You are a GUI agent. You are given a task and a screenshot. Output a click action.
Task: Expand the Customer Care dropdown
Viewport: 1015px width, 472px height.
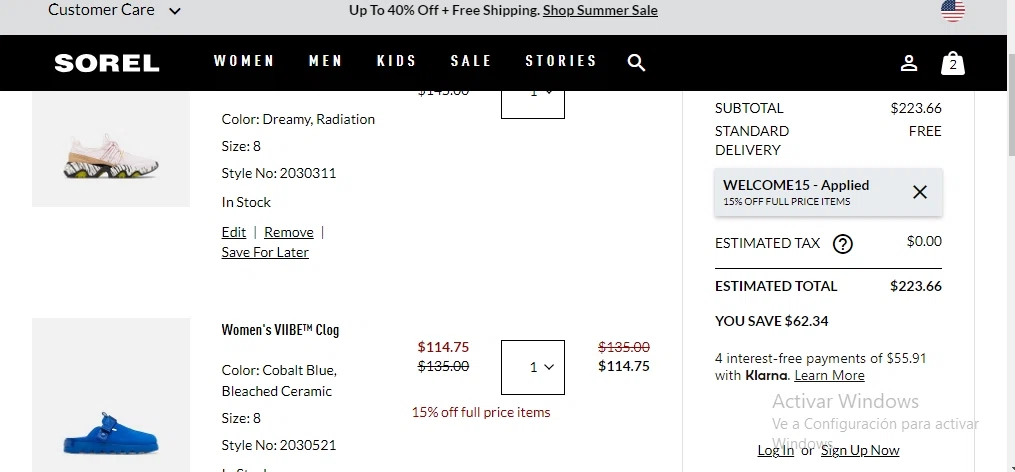(114, 11)
